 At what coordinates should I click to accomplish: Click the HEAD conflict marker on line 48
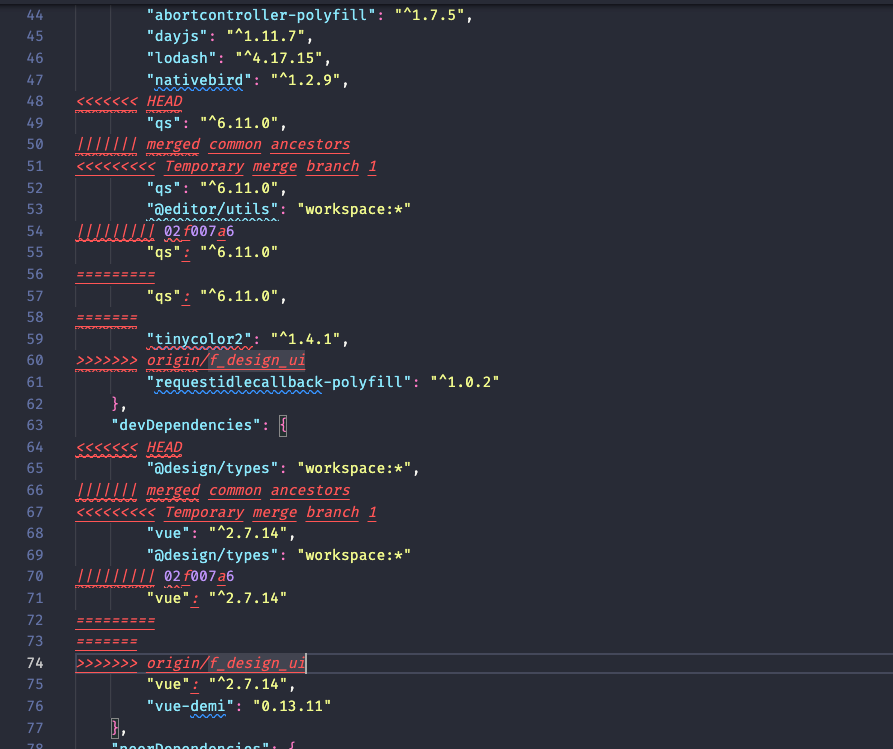[x=164, y=101]
